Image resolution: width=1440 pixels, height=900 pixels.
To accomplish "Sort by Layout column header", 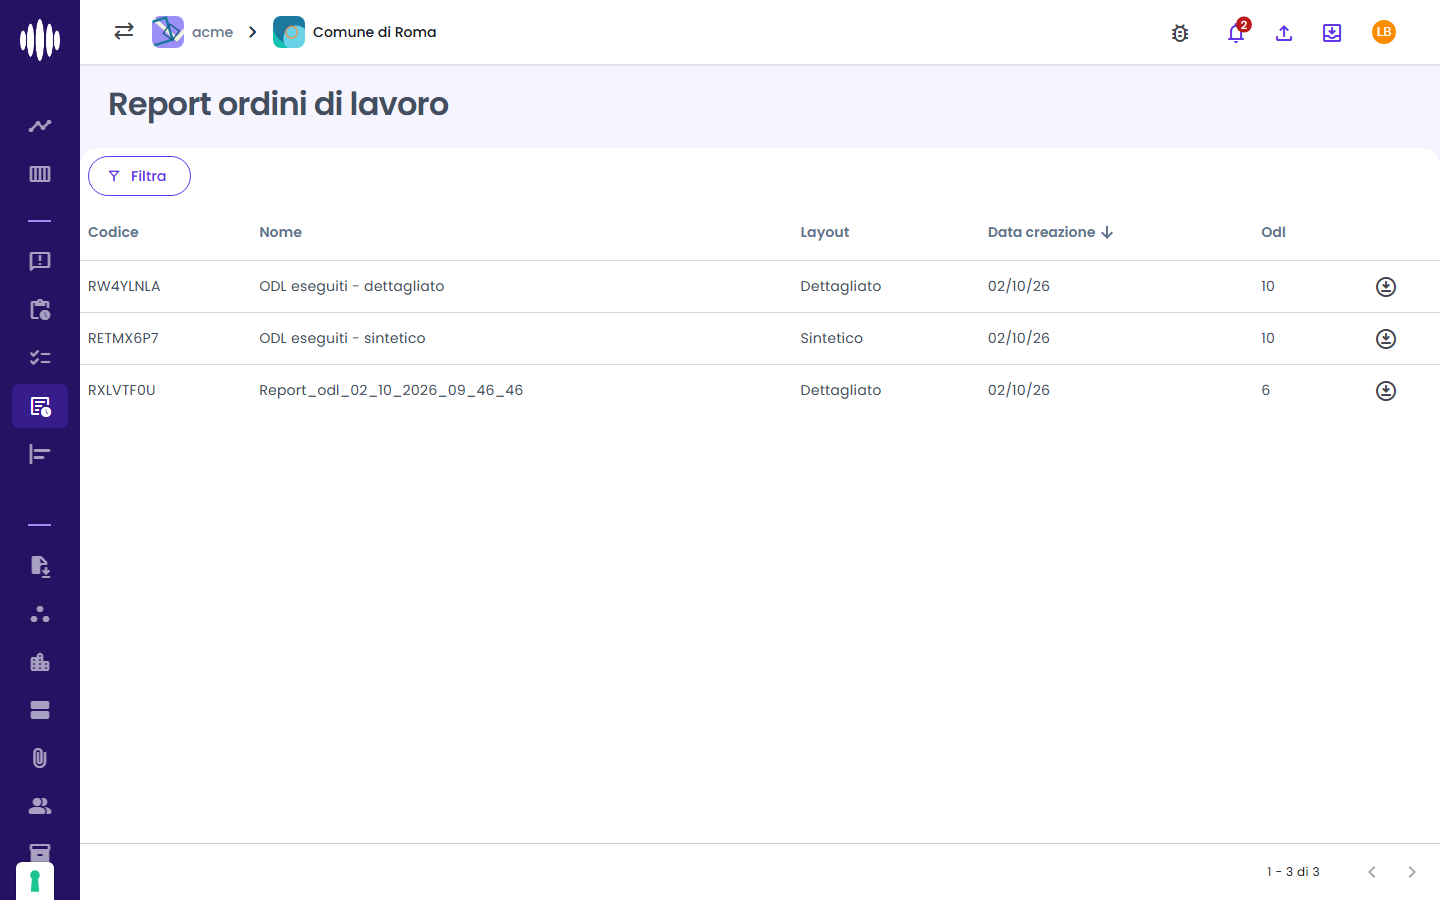I will (x=824, y=232).
